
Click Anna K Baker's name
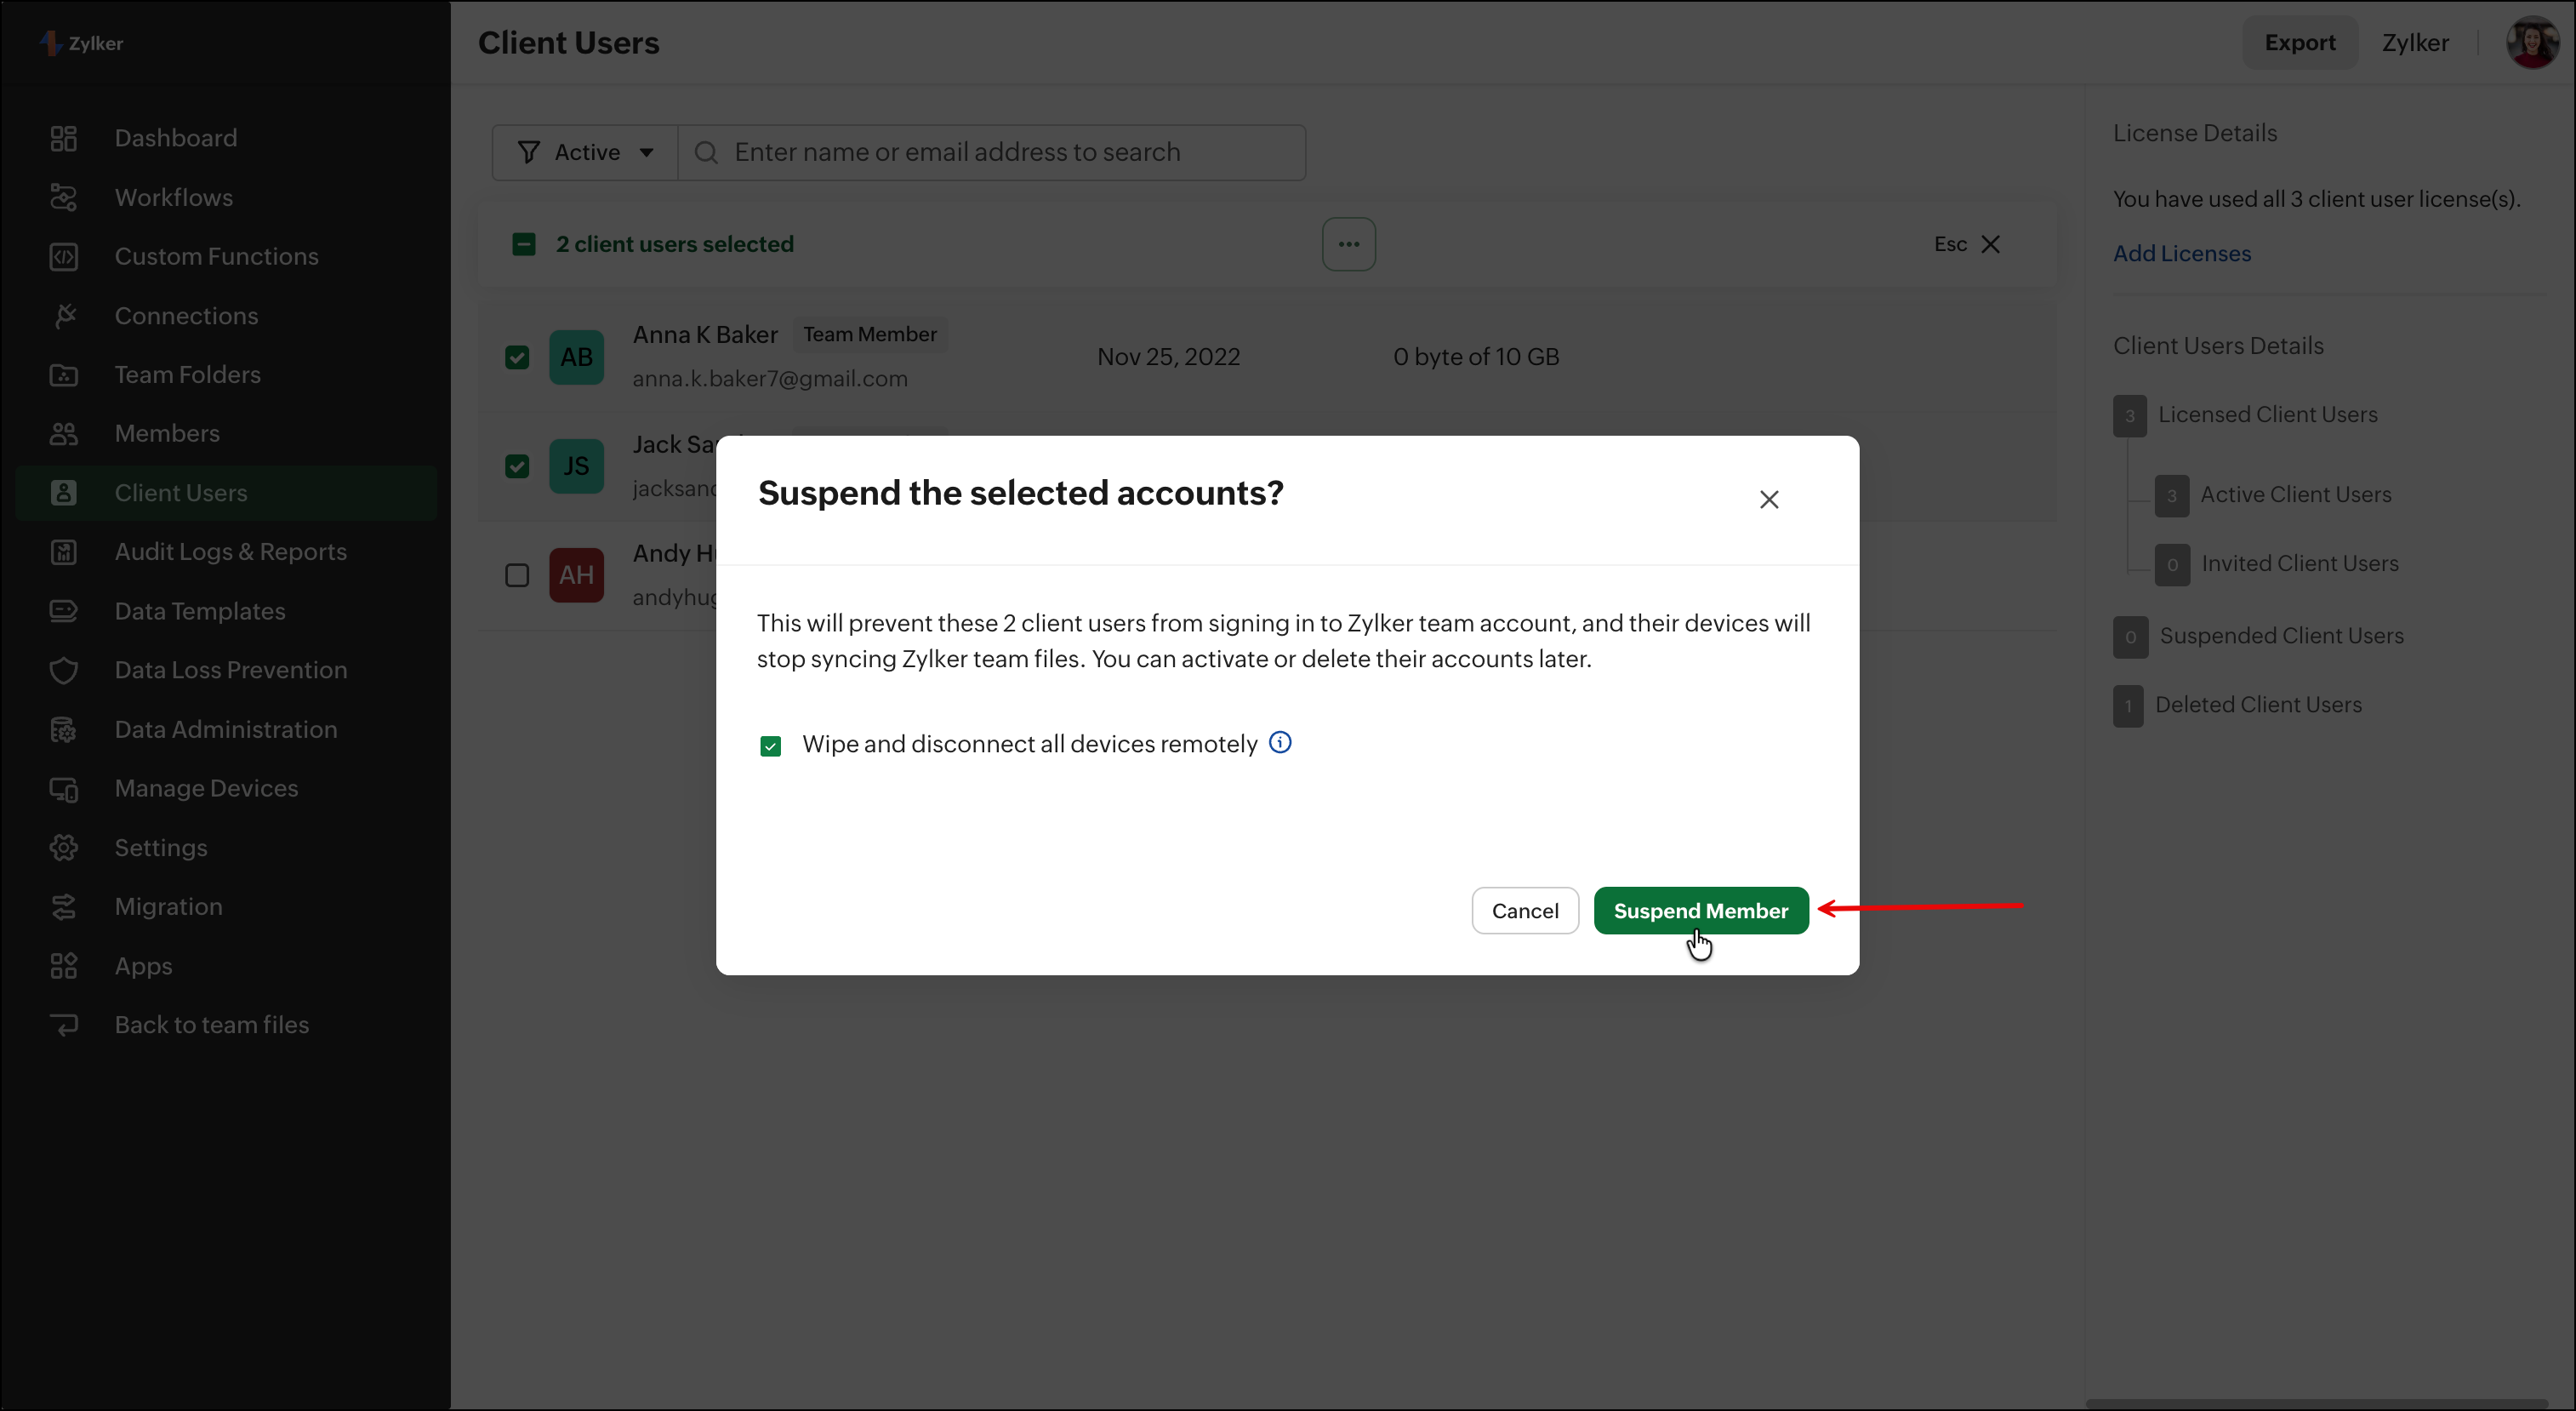pyautogui.click(x=705, y=335)
